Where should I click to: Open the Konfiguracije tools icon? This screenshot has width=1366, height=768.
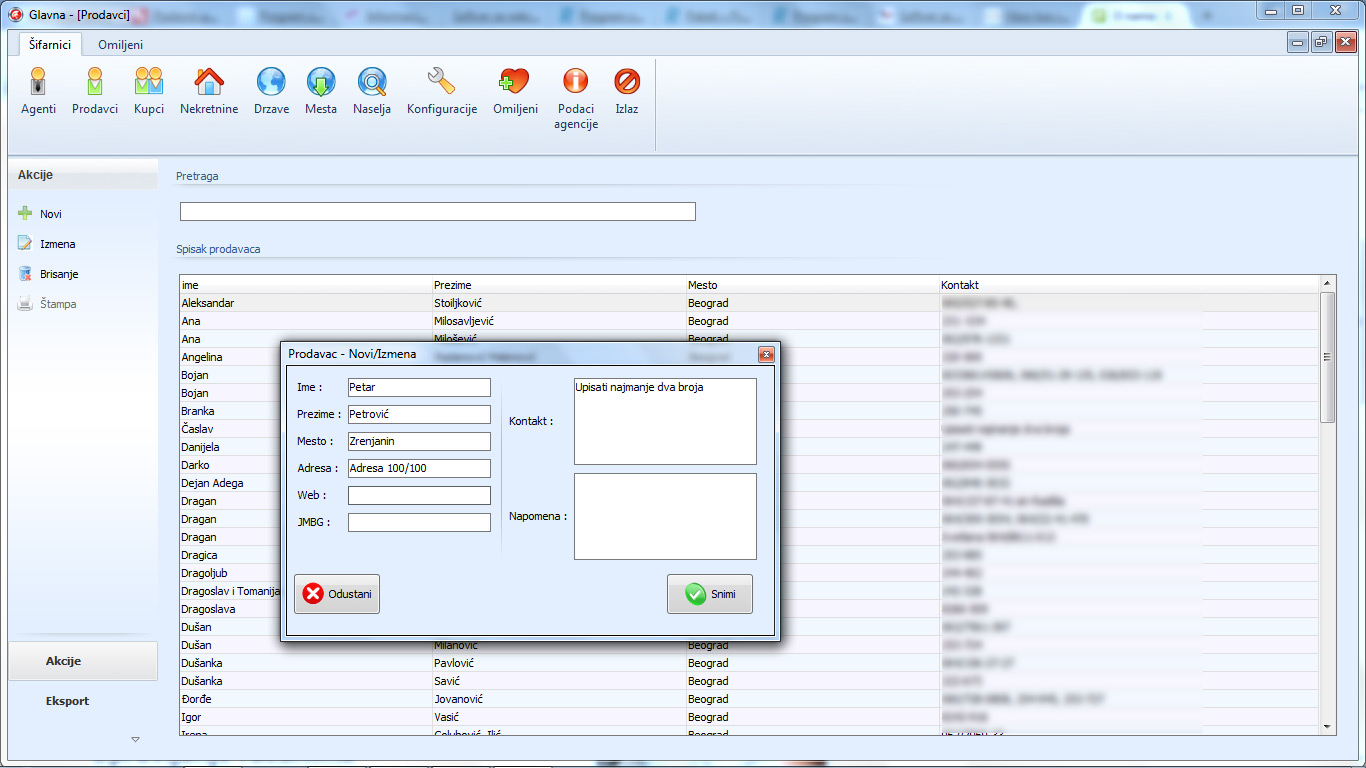tap(441, 82)
